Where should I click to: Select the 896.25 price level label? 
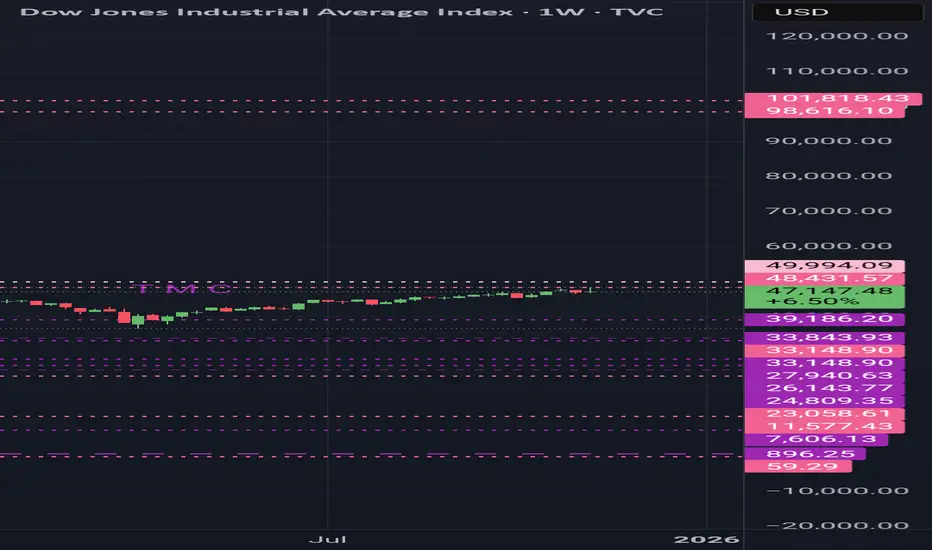[x=805, y=454]
